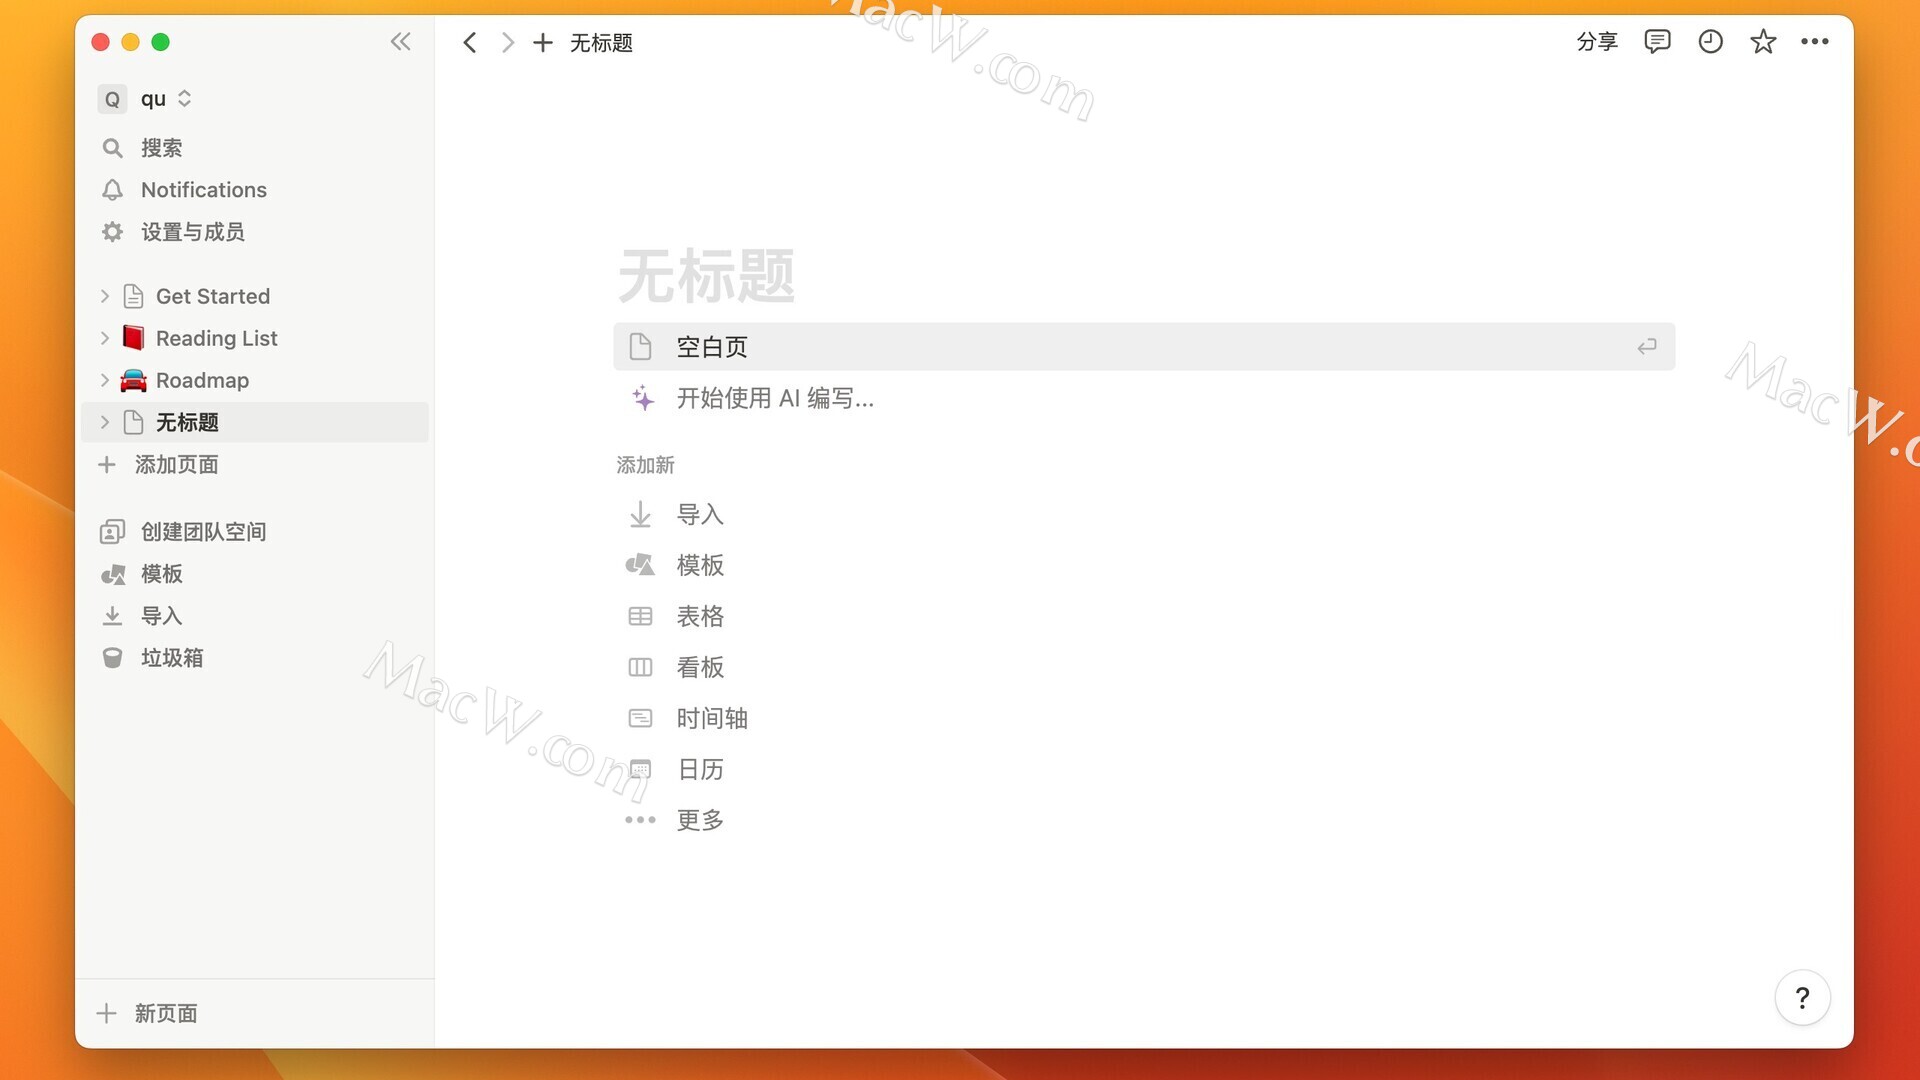Collapse the sidebar with double-chevron icon
This screenshot has height=1080, width=1920.
[x=400, y=42]
